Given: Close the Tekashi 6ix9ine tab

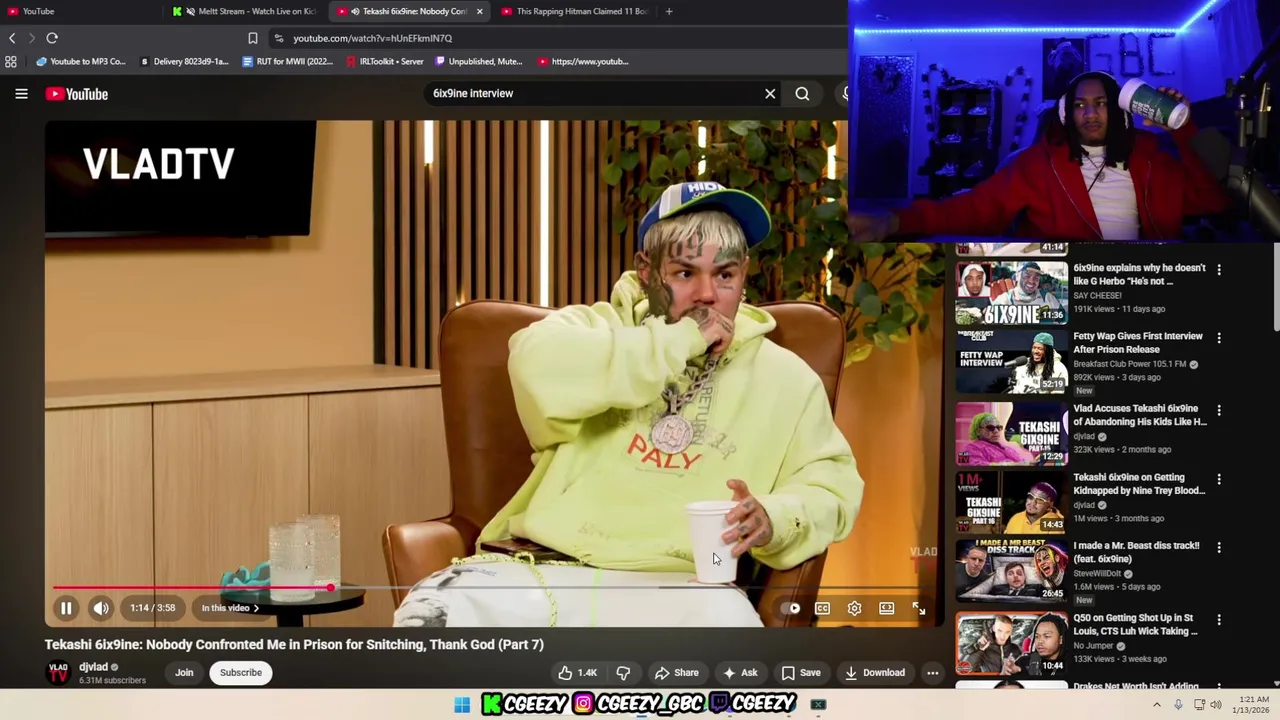Looking at the screenshot, I should tap(479, 11).
